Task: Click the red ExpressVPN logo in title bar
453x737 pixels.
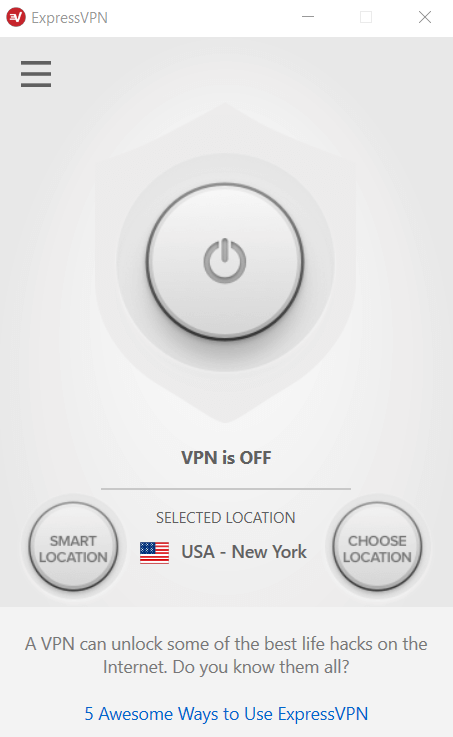Action: point(16,17)
